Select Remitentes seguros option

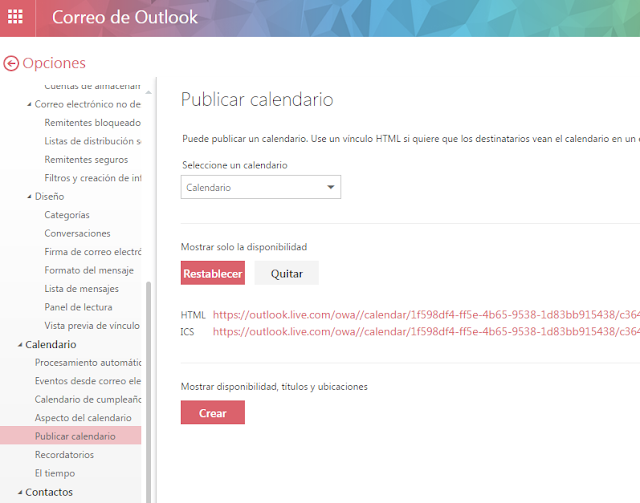coord(86,160)
